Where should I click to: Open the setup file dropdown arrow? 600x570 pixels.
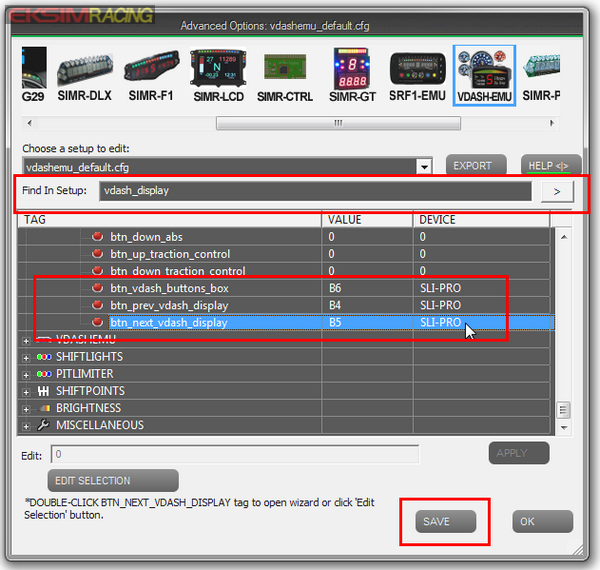click(x=424, y=167)
